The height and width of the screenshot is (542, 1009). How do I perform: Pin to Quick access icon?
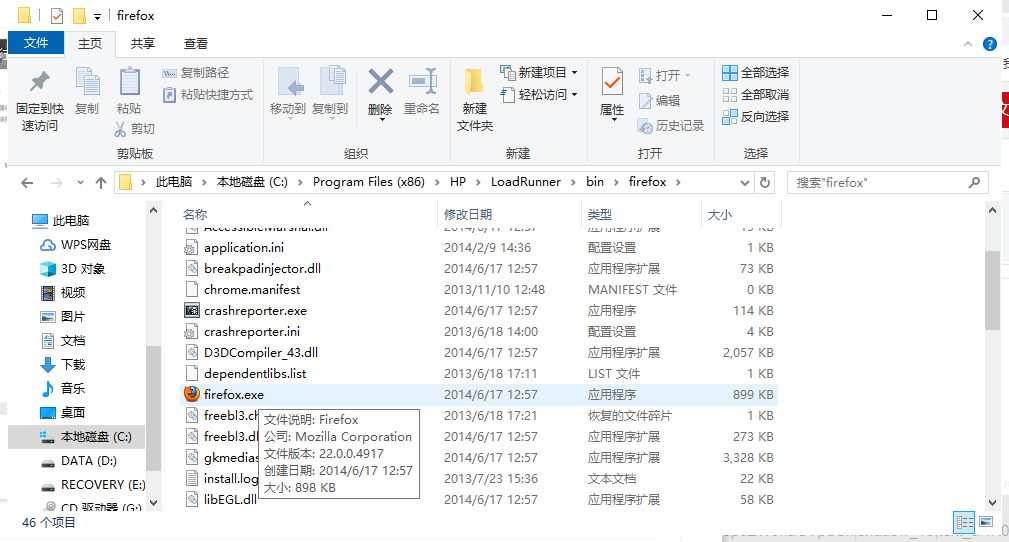40,82
